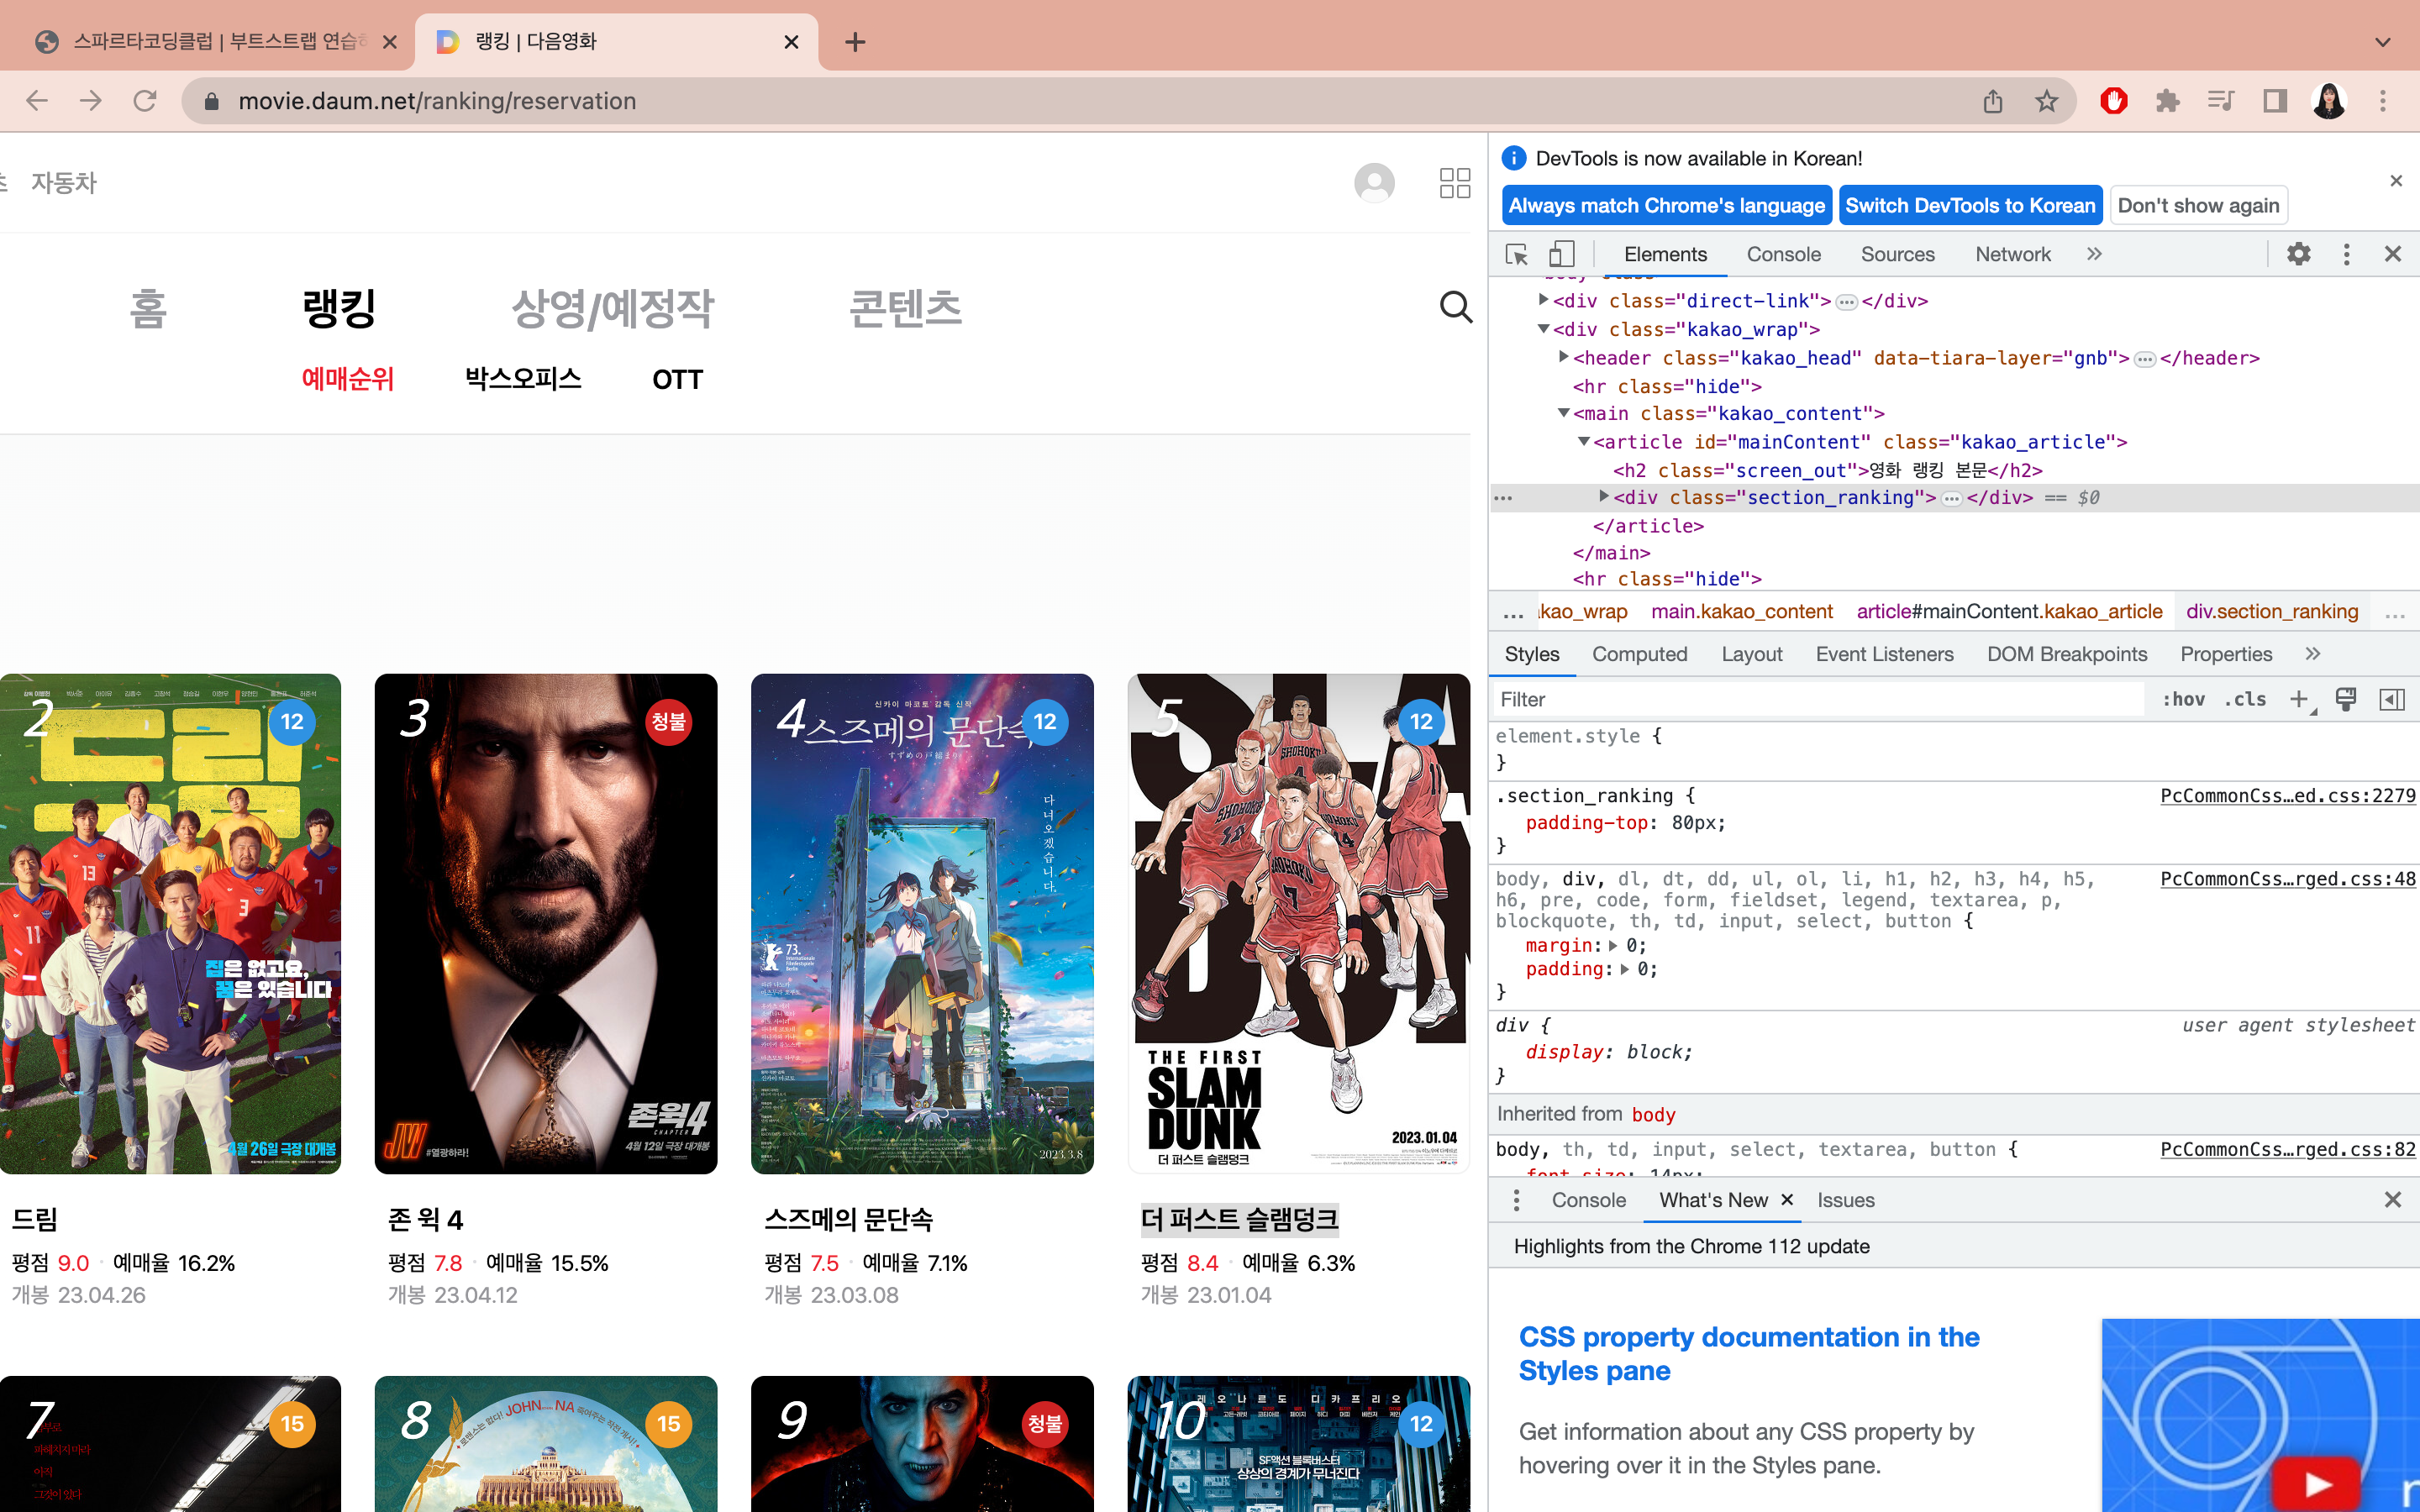Toggle the device toolbar icon
The image size is (2420, 1512).
(x=1561, y=254)
